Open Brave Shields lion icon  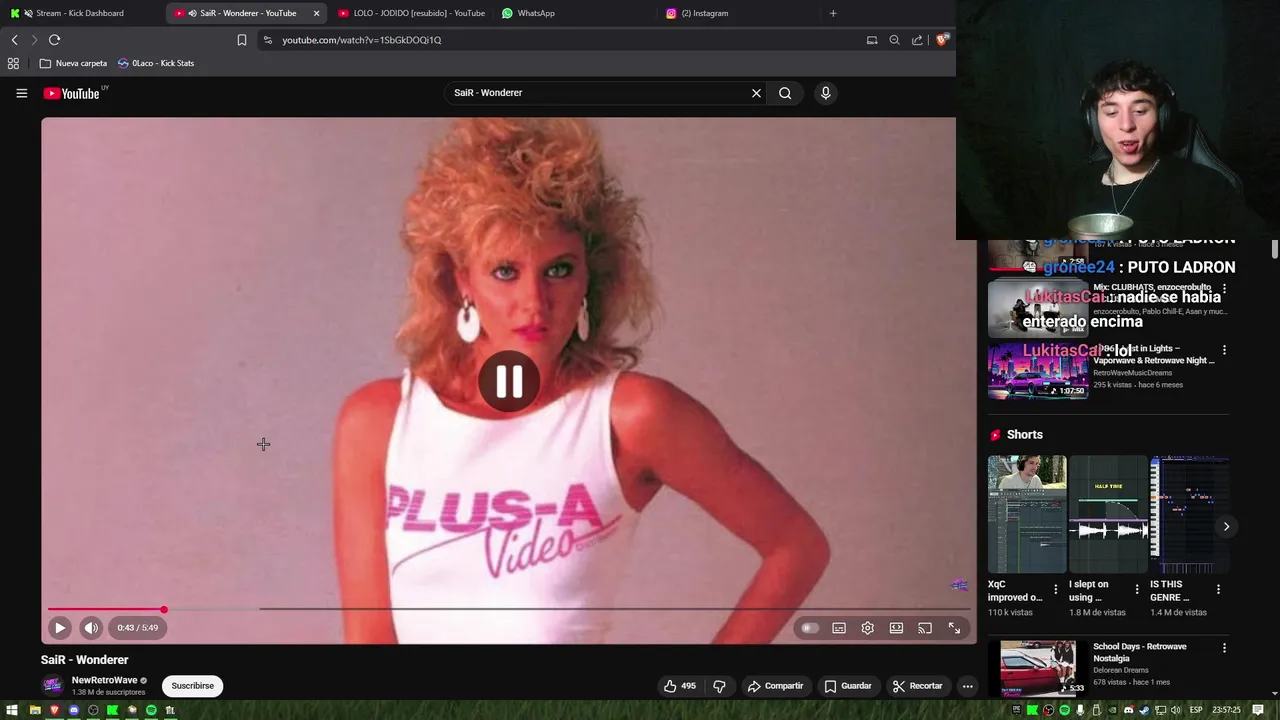(942, 40)
